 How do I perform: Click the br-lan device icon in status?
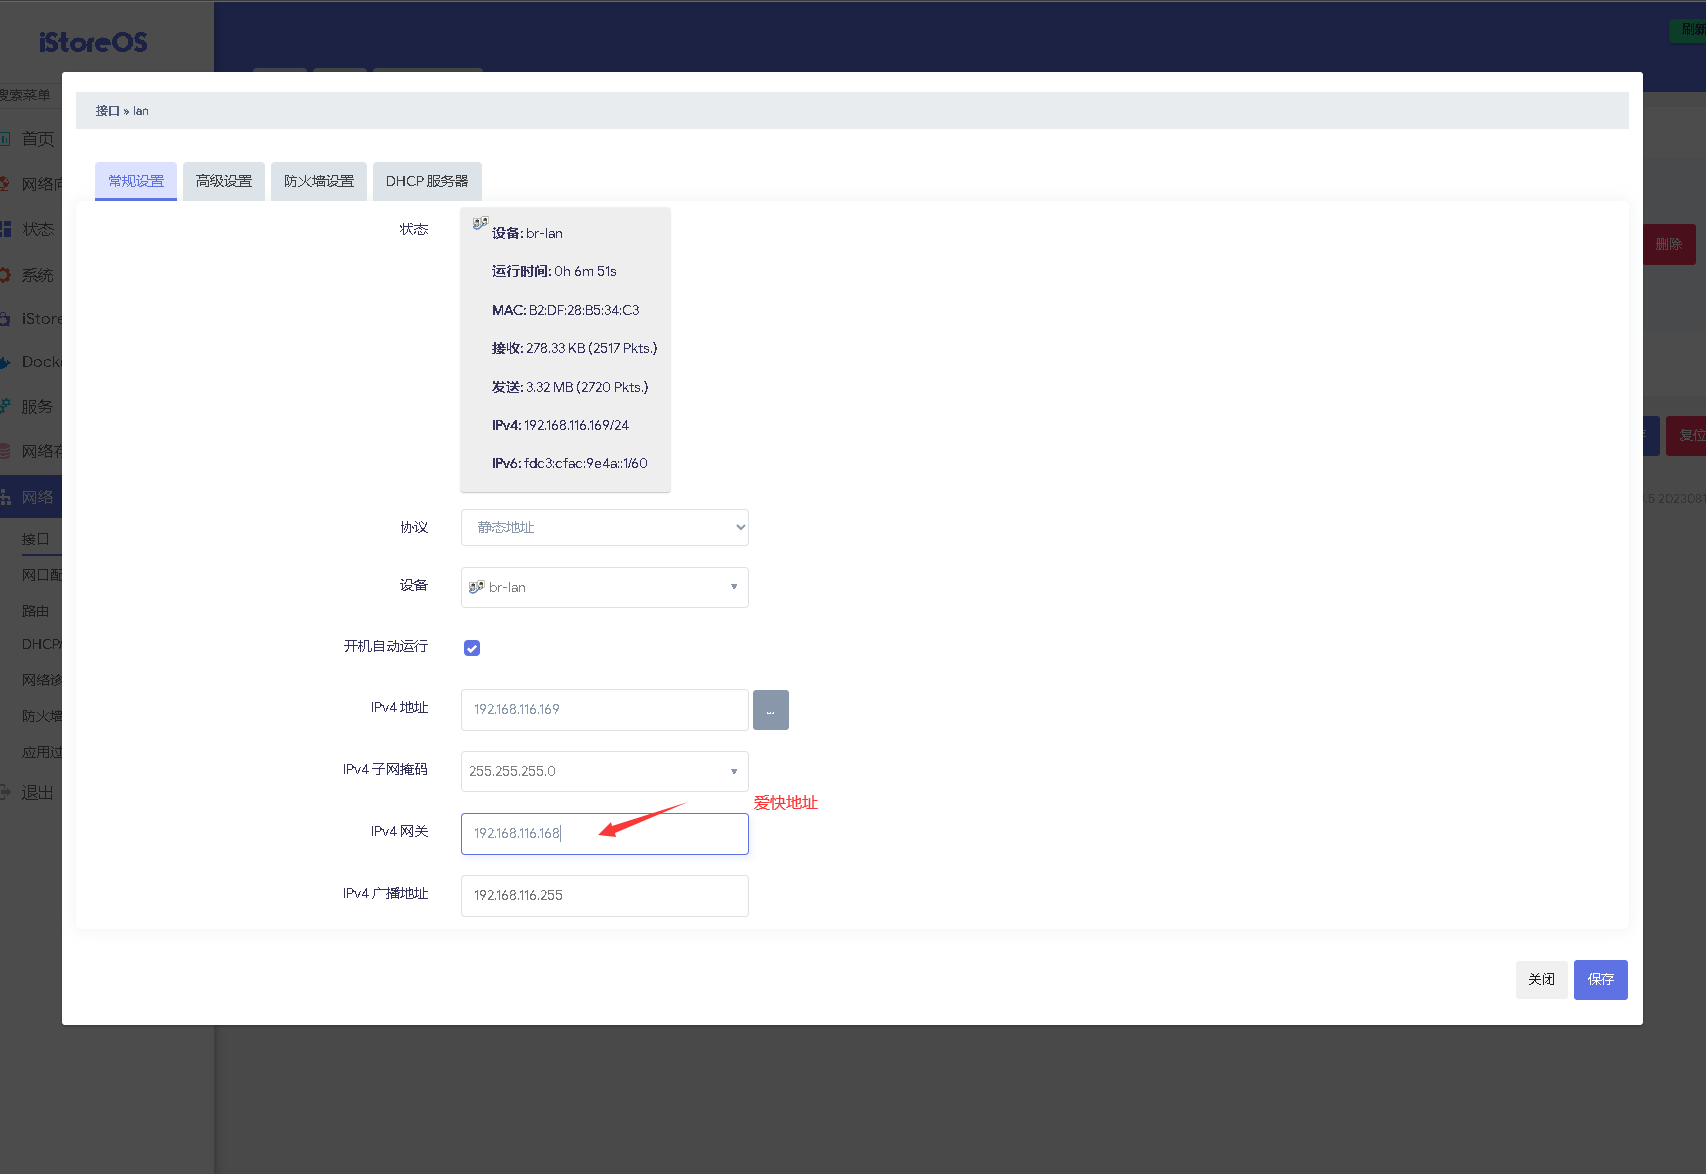[x=480, y=224]
